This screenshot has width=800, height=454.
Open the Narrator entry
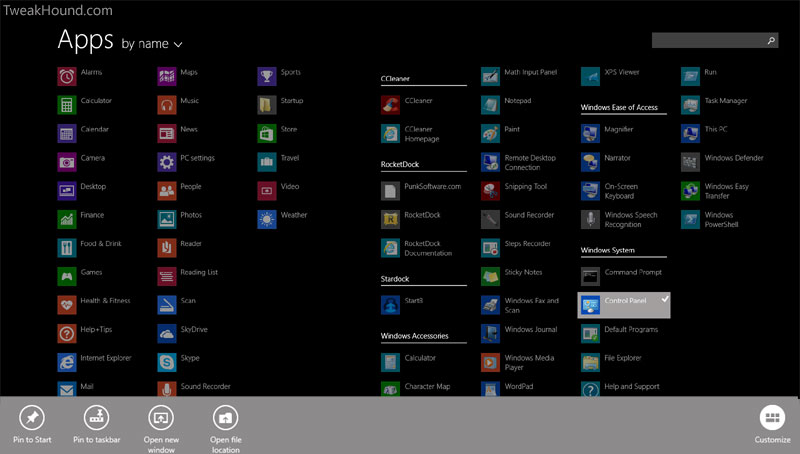(x=606, y=162)
